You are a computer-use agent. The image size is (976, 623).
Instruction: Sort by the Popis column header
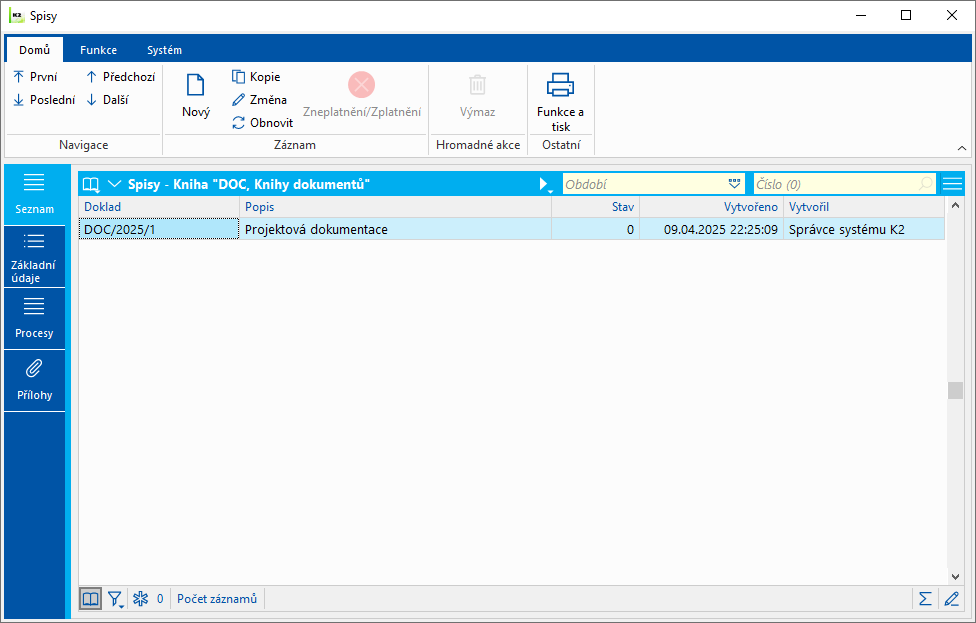point(395,207)
